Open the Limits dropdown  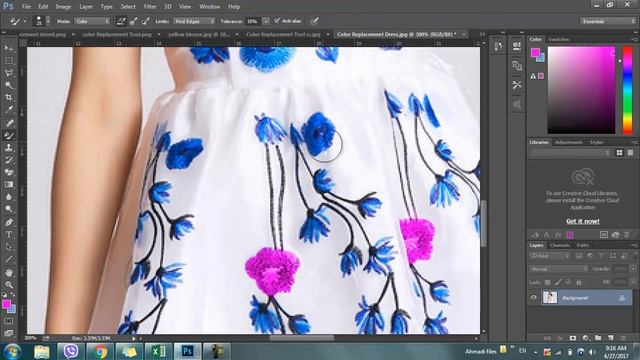194,21
